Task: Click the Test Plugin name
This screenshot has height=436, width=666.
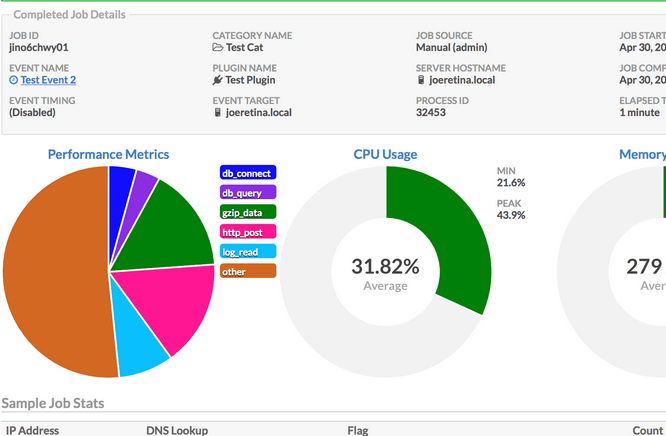Action: pyautogui.click(x=251, y=80)
